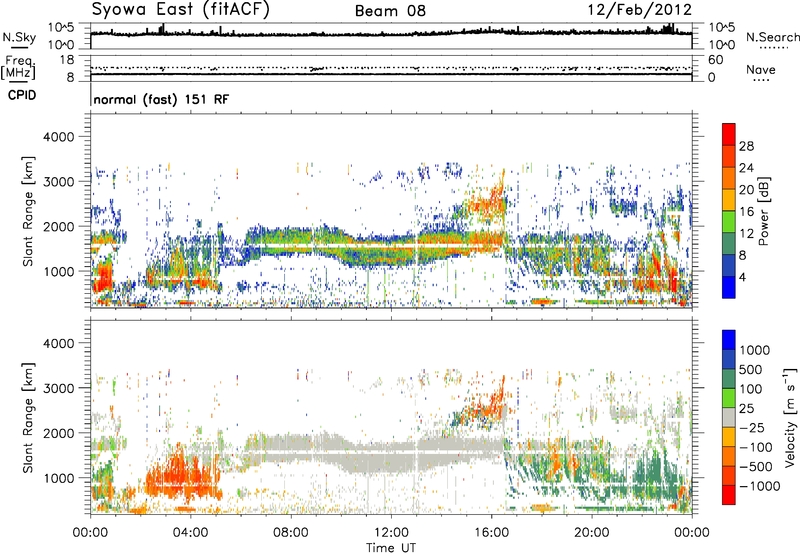Image resolution: width=800 pixels, height=554 pixels.
Task: Click the "-1000" label on Velocity scale
Action: 759,486
